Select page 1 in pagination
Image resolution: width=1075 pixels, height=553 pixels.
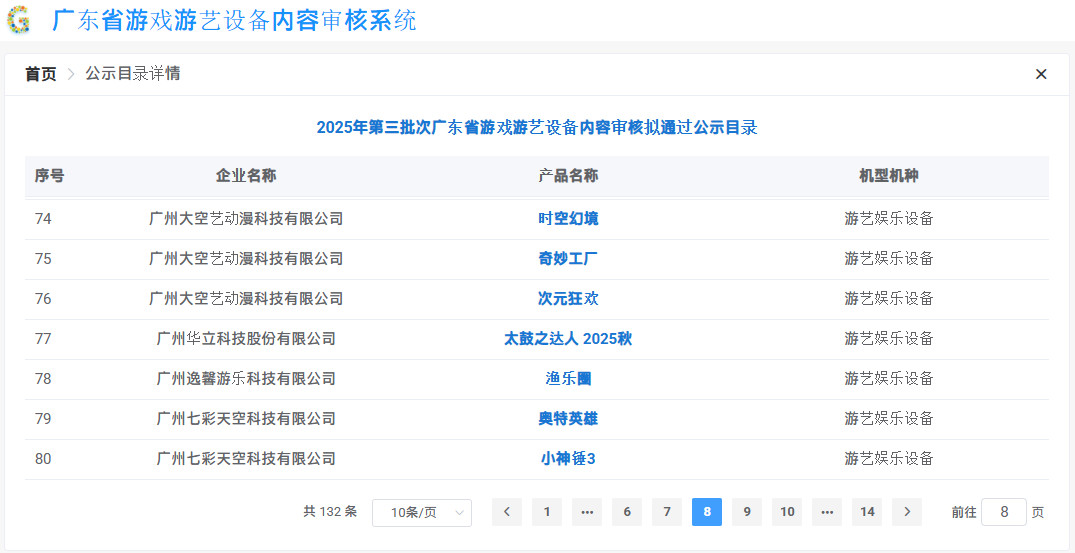(547, 512)
